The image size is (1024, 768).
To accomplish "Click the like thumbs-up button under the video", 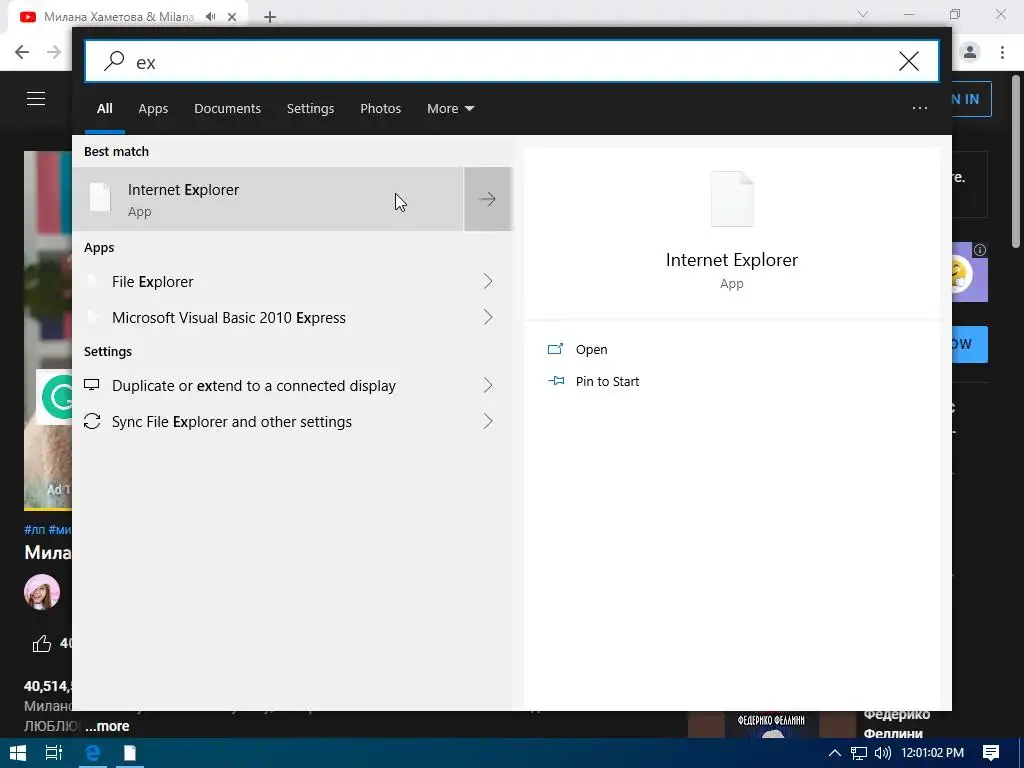I will [x=42, y=644].
